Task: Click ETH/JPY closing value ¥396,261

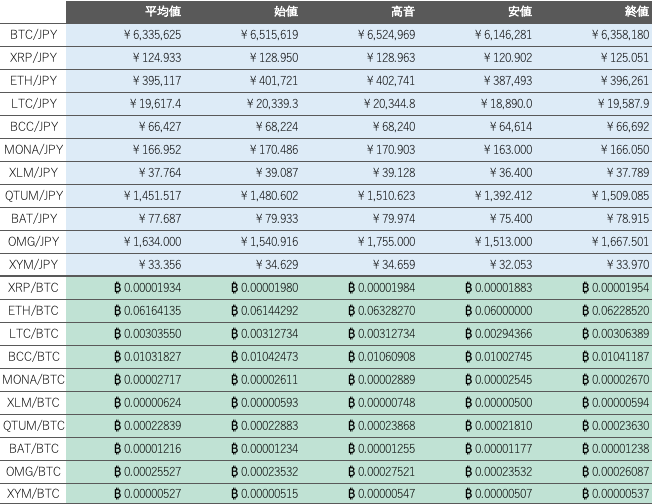Action: (625, 80)
